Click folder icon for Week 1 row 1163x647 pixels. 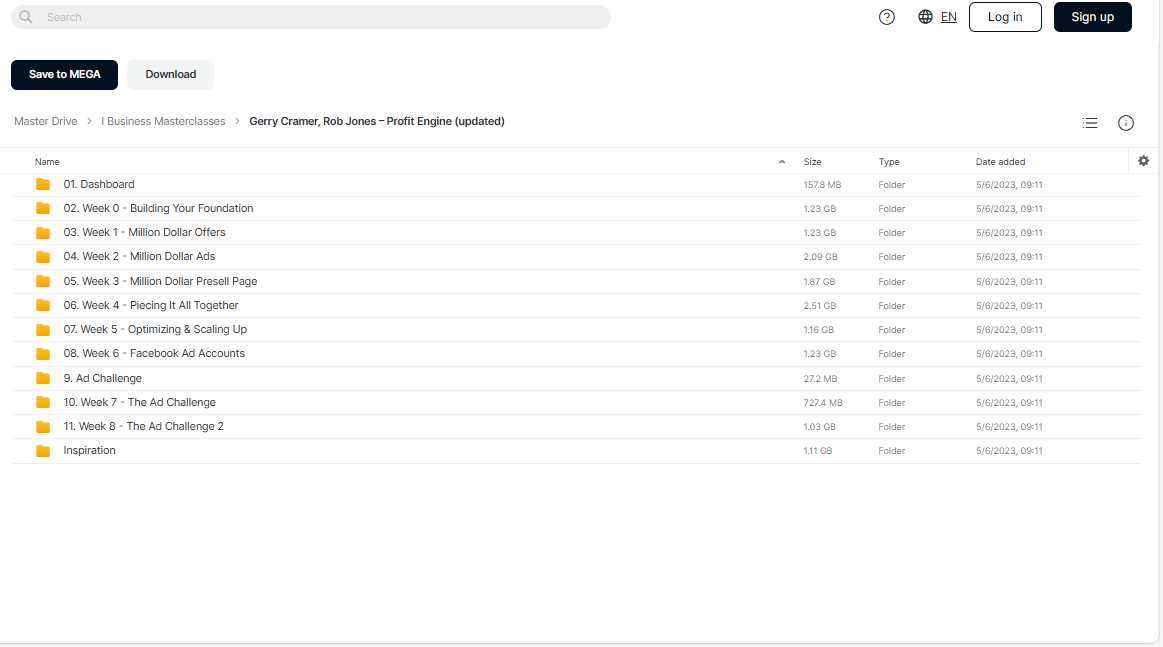point(43,232)
